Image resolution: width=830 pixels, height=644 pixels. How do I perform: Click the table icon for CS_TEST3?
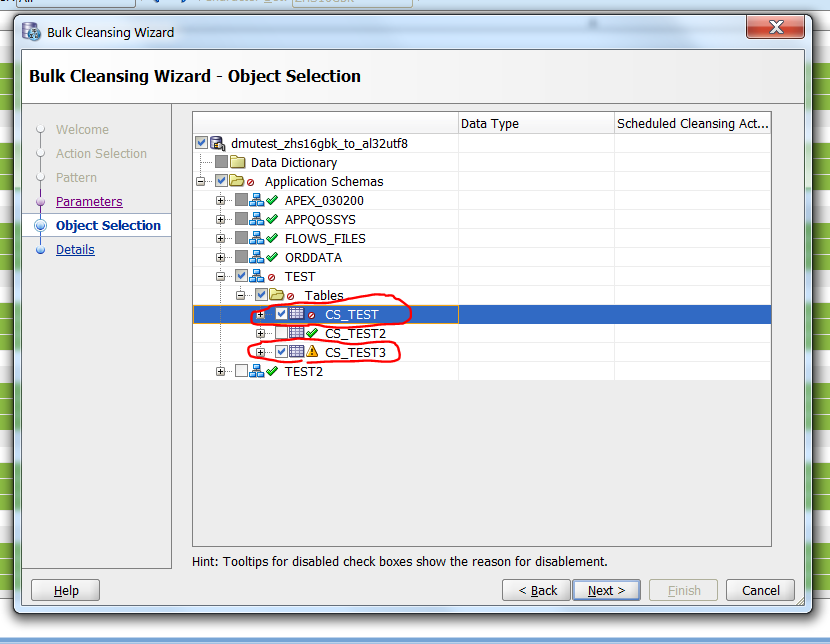tap(296, 352)
